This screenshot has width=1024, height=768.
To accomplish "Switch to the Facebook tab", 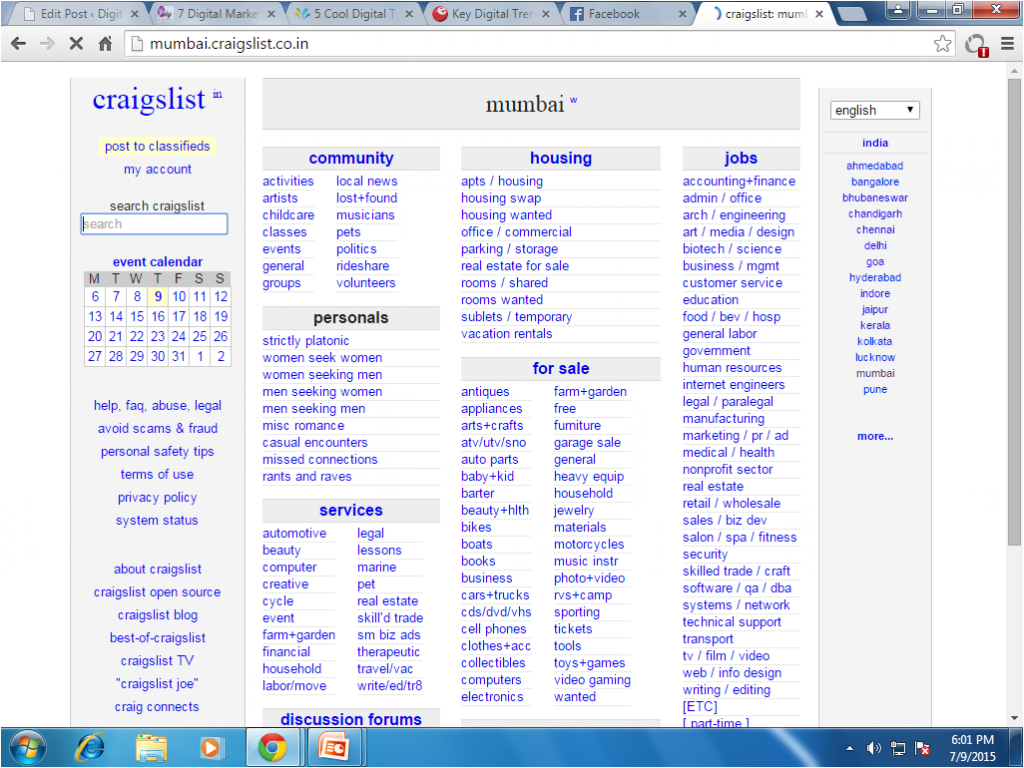I will pos(627,14).
